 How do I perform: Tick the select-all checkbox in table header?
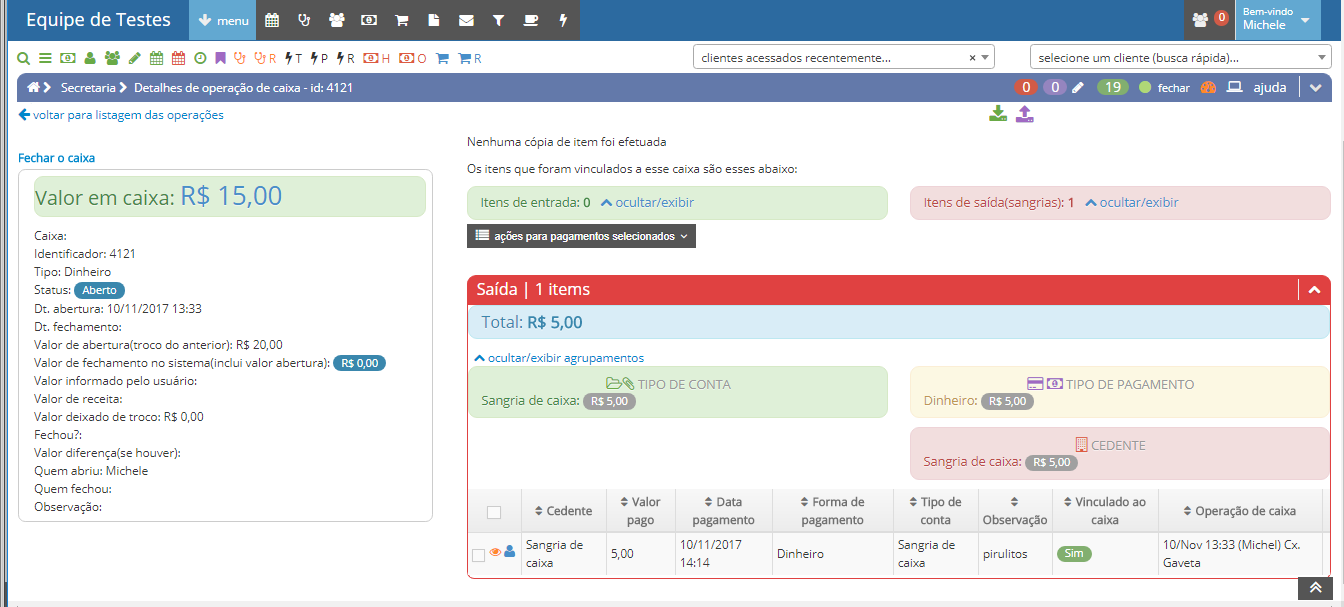point(494,512)
